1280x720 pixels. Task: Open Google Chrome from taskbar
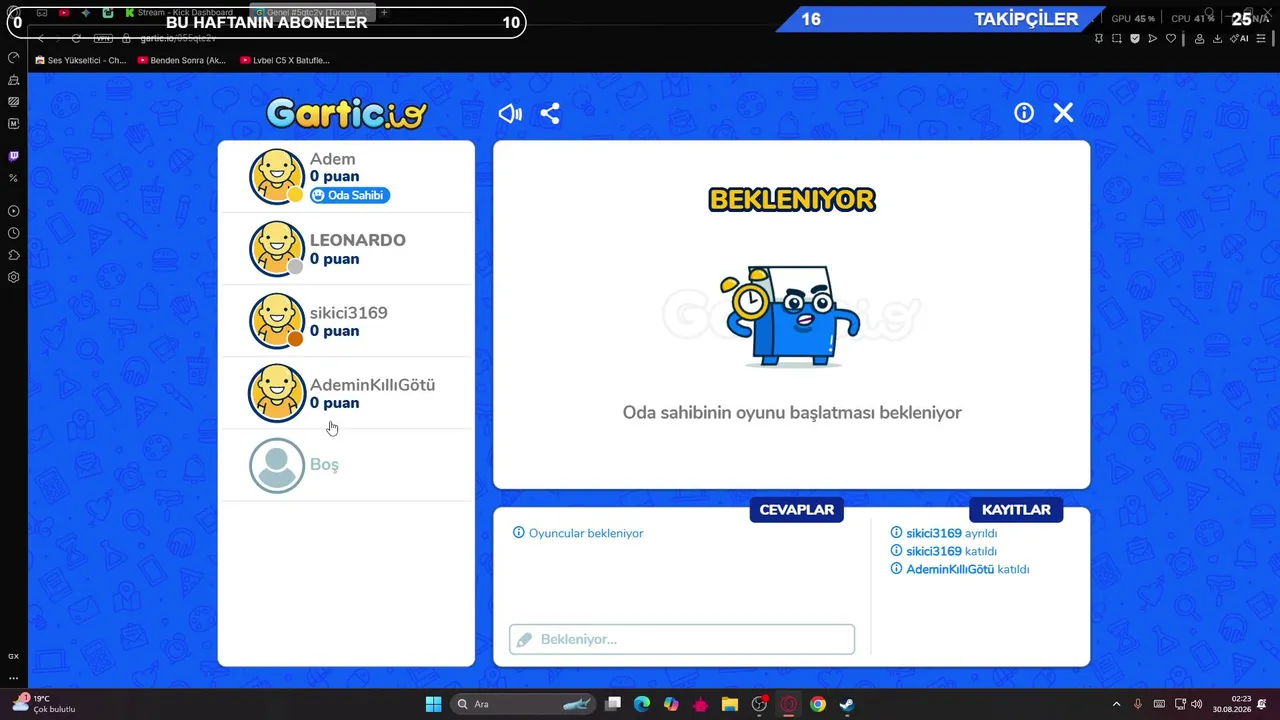click(818, 704)
